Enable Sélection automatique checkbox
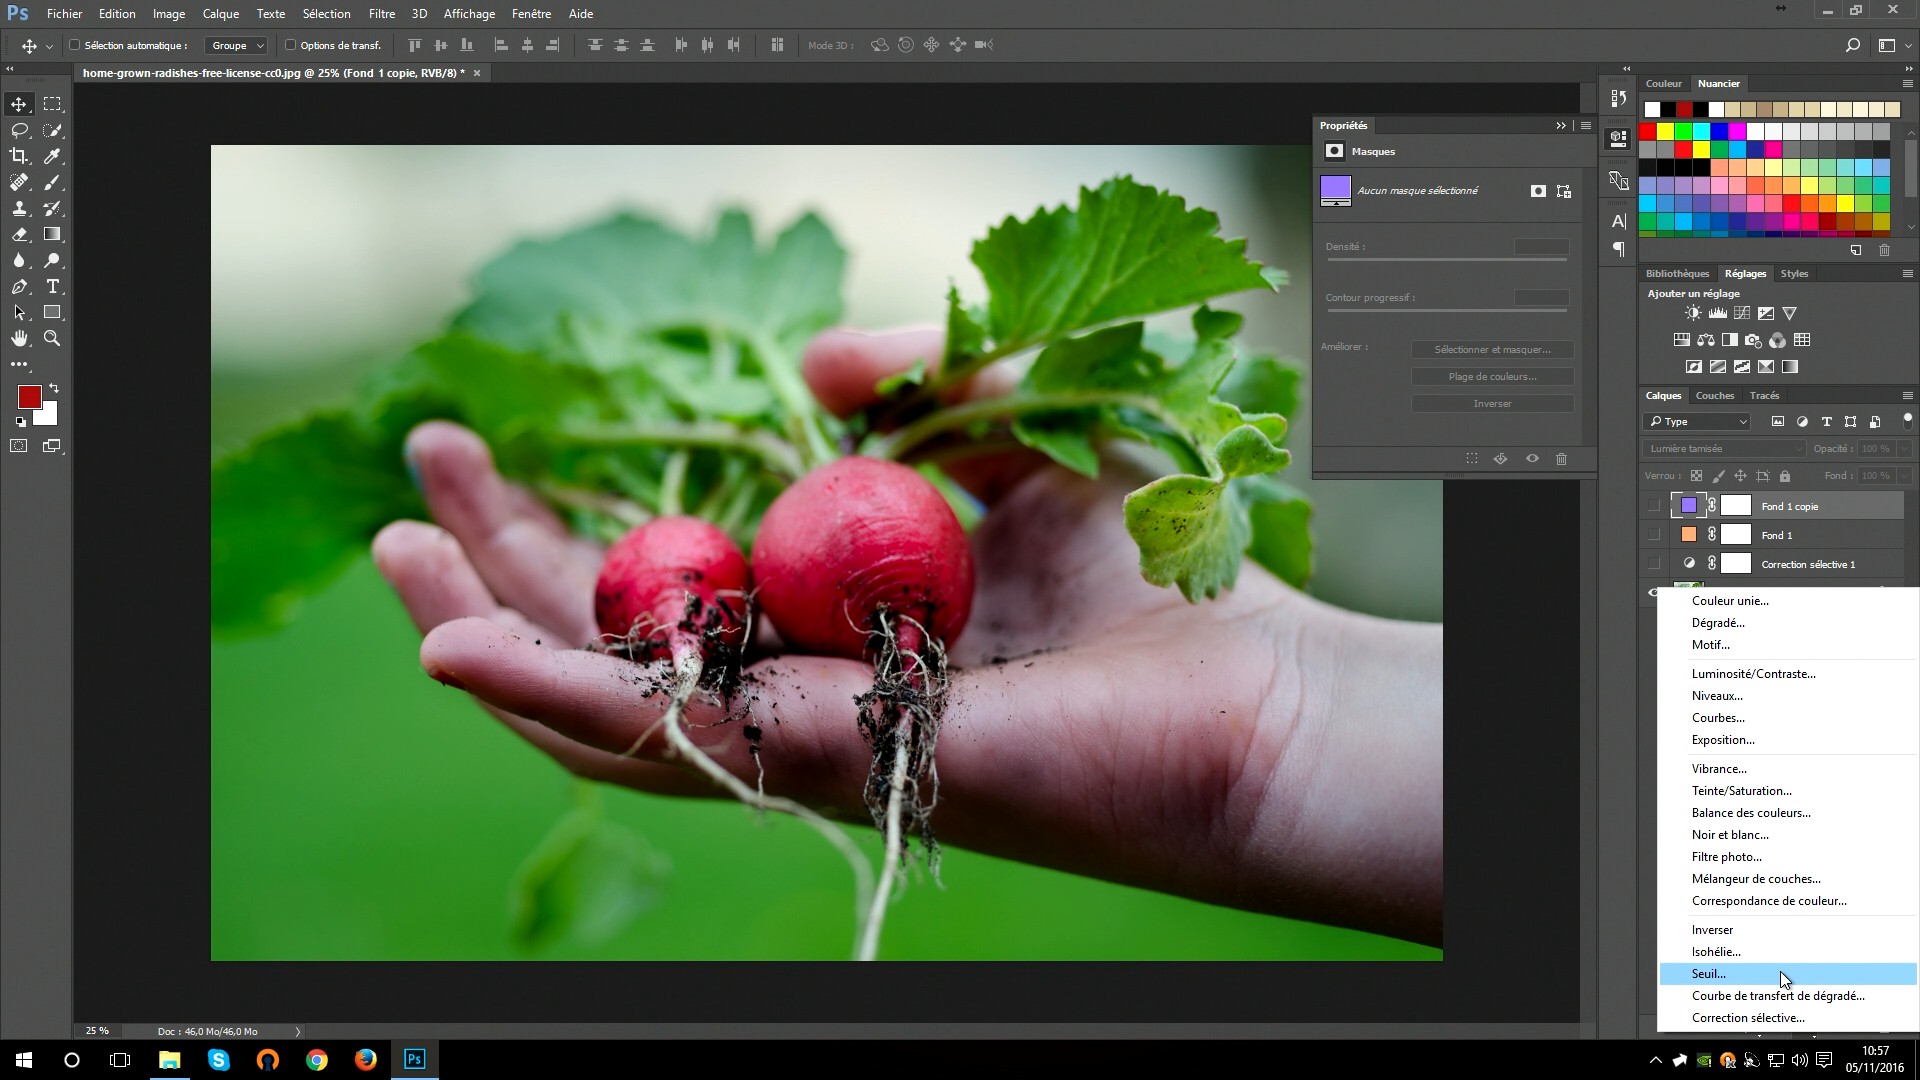 point(75,45)
